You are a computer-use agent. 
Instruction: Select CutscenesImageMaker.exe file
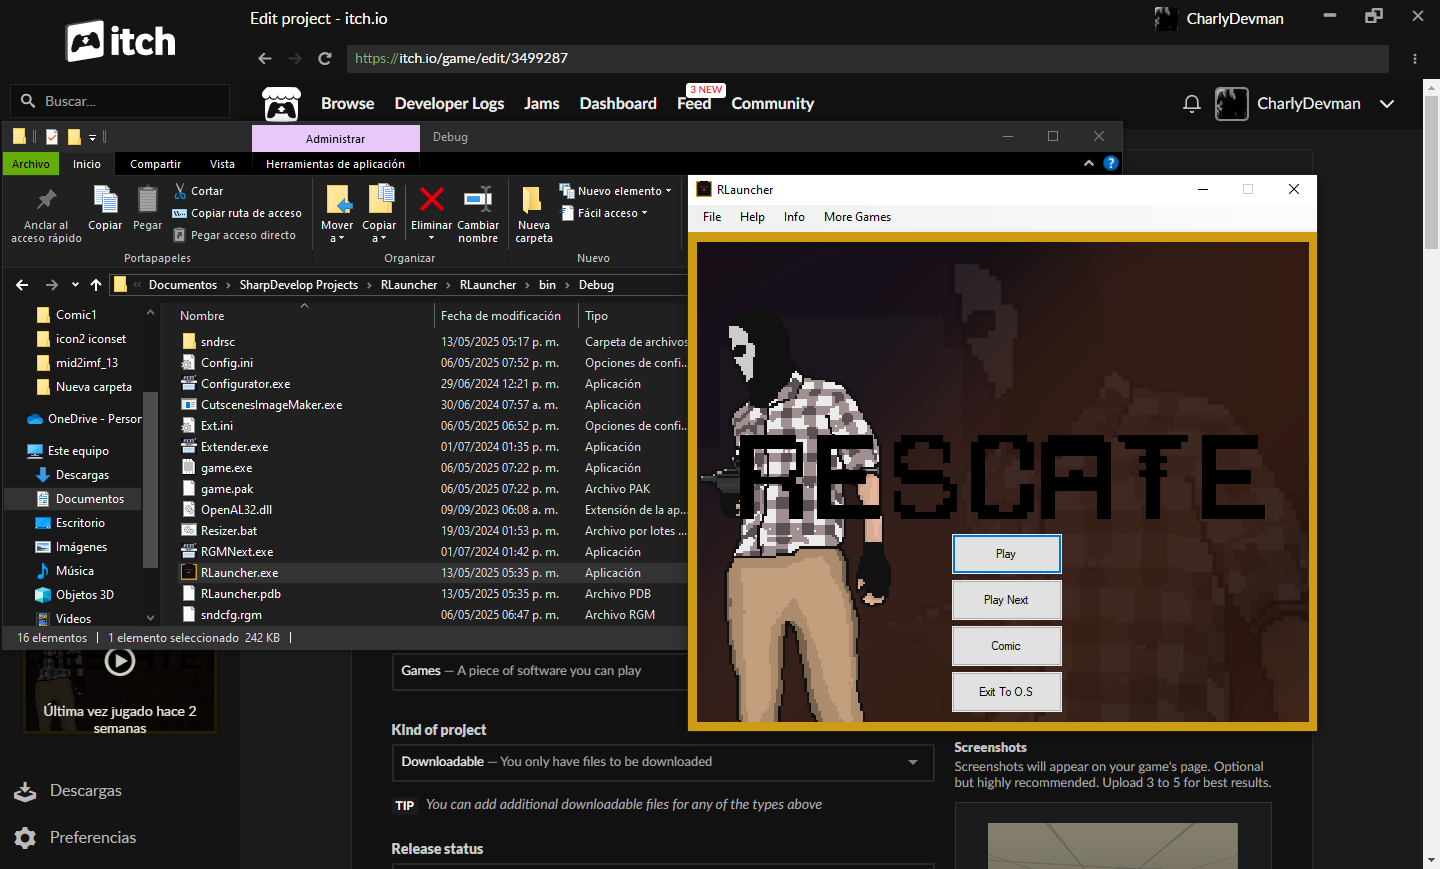[x=271, y=405]
